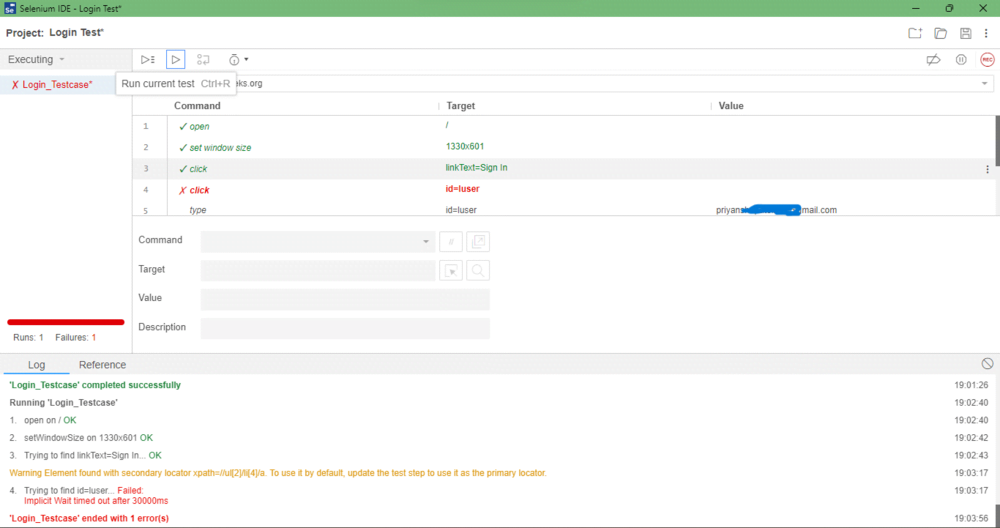The height and width of the screenshot is (528, 1000).
Task: Switch to the Reference tab
Action: click(102, 365)
